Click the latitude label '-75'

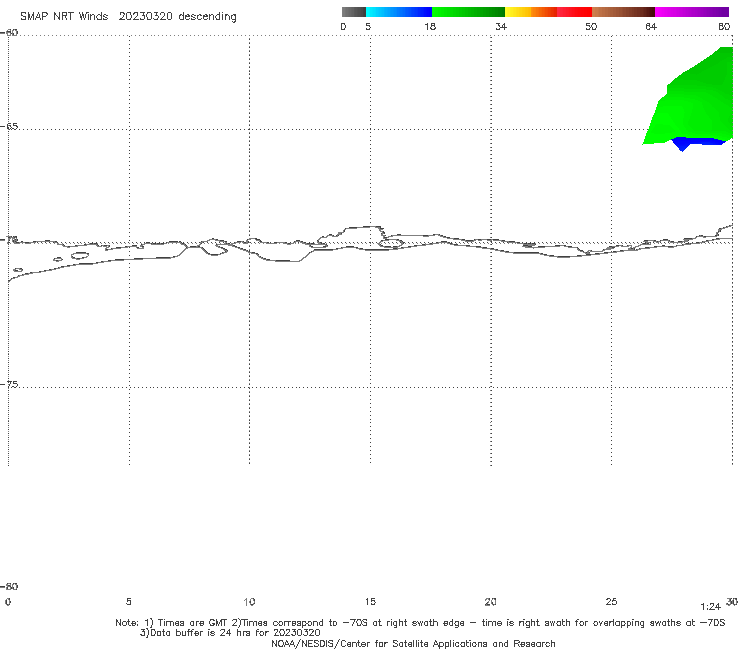[9, 384]
